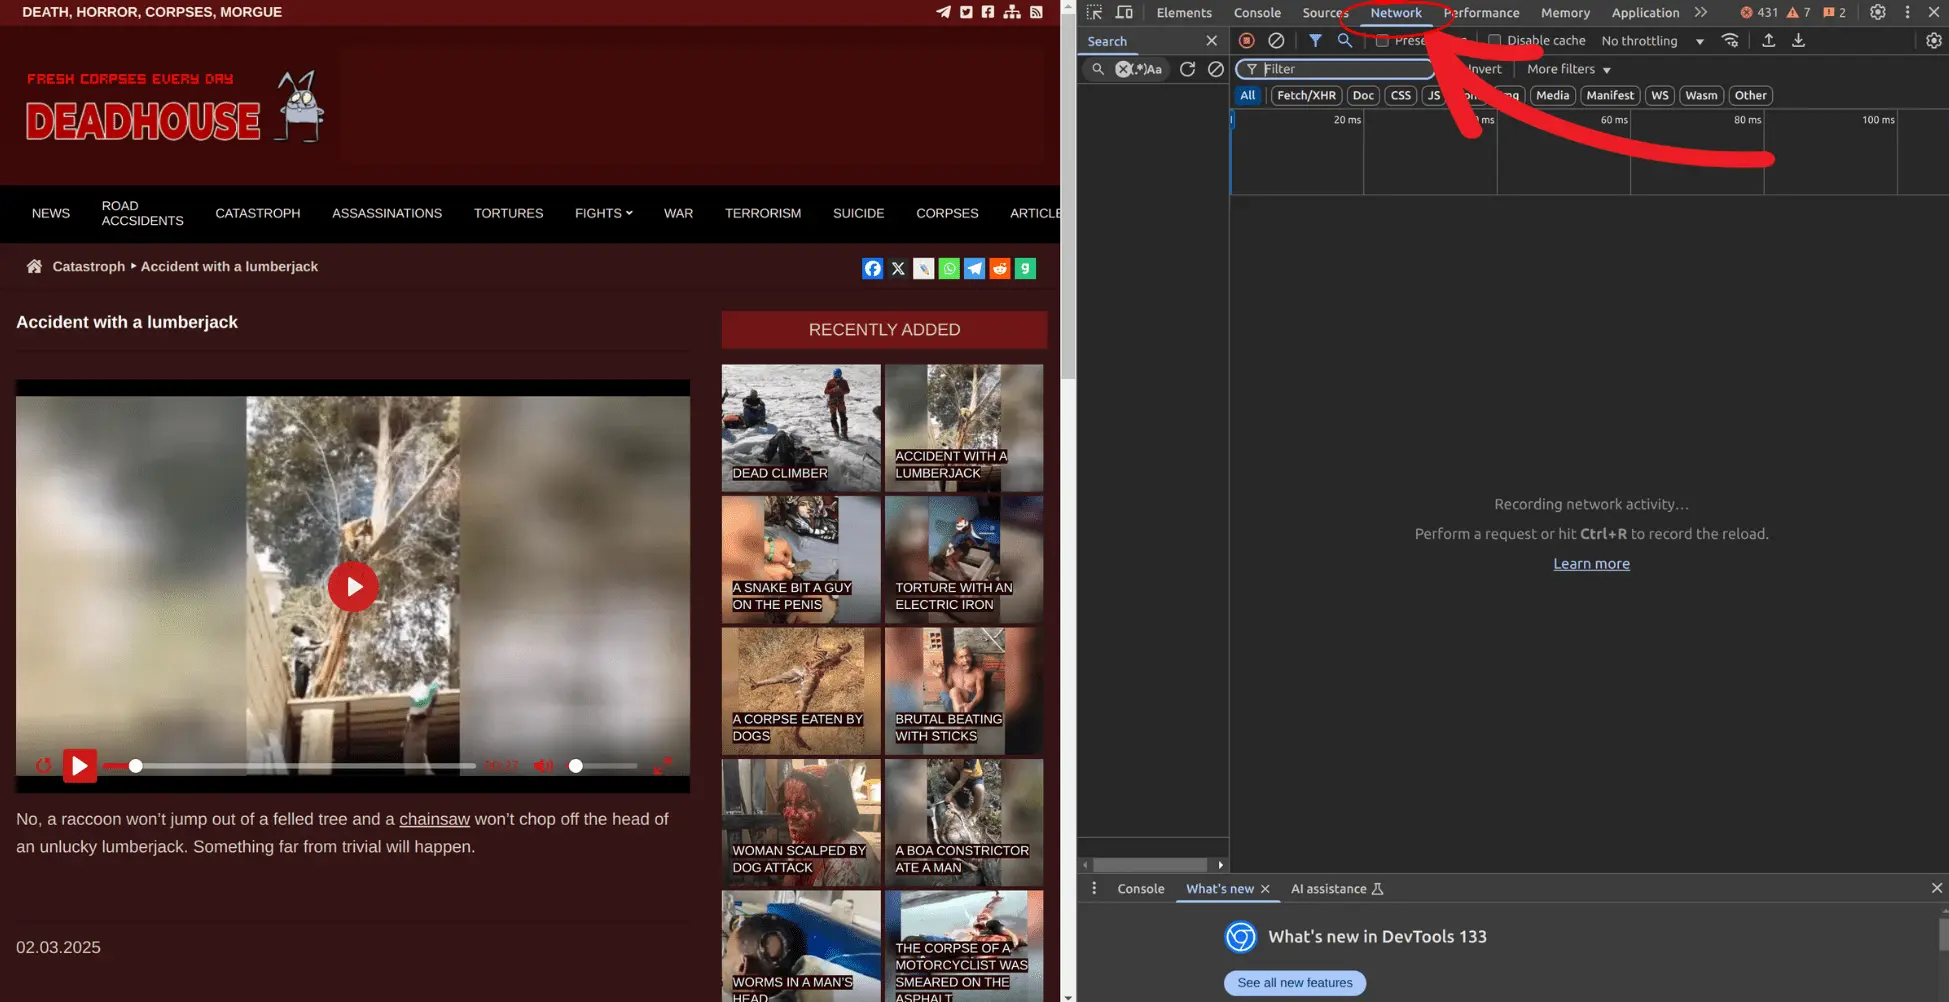The height and width of the screenshot is (1002, 1949).
Task: Enable the Disable cache checkbox
Action: (x=1494, y=40)
